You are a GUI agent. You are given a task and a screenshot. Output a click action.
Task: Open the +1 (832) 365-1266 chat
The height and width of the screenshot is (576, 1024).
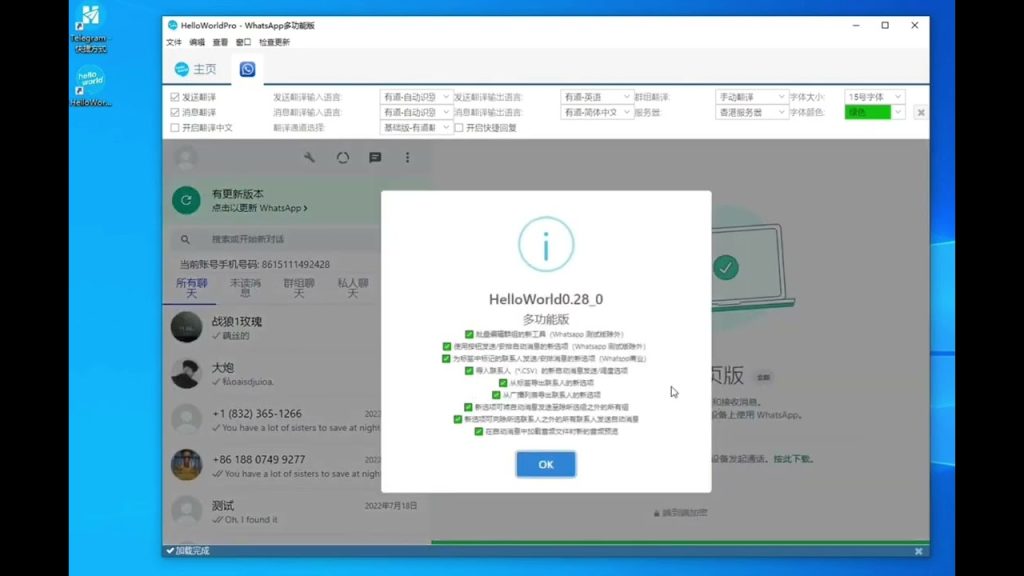pos(274,419)
